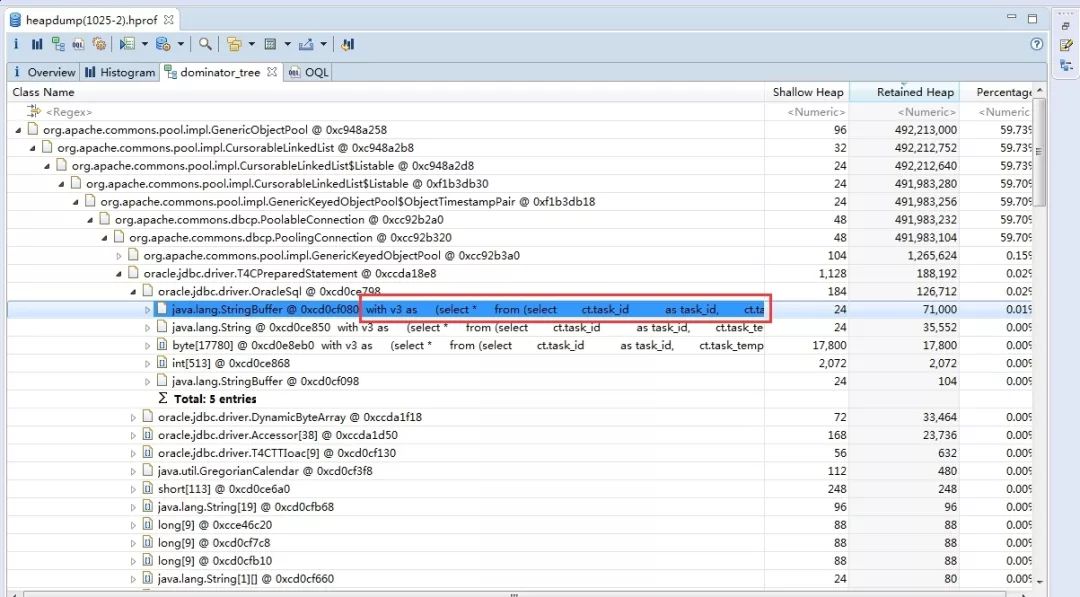Sort by Percentage column header

(995, 92)
